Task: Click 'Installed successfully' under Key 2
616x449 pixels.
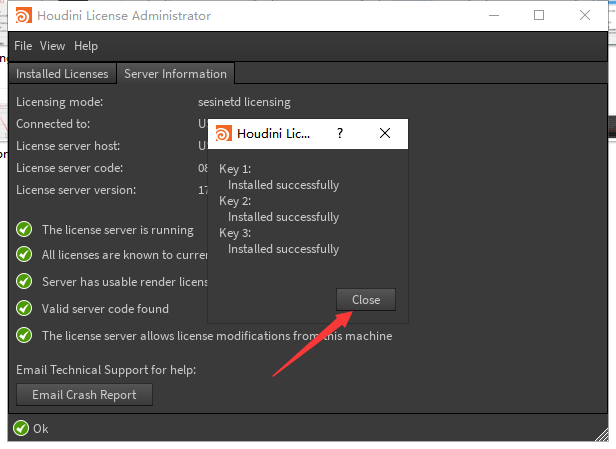Action: pos(283,217)
